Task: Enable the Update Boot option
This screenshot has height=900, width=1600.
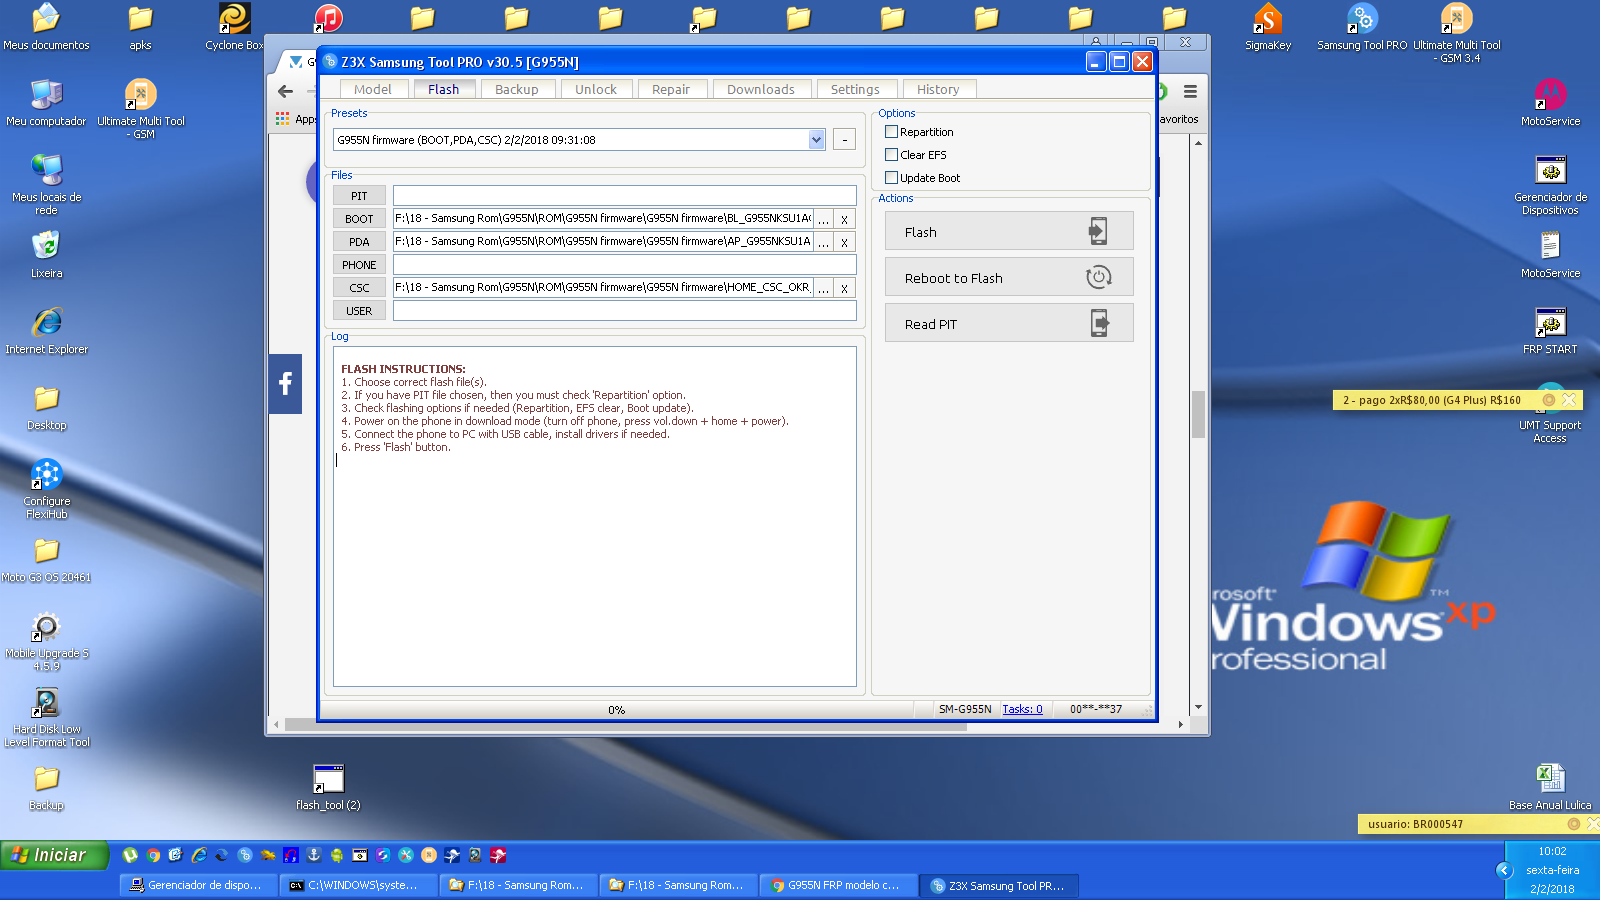Action: tap(891, 178)
